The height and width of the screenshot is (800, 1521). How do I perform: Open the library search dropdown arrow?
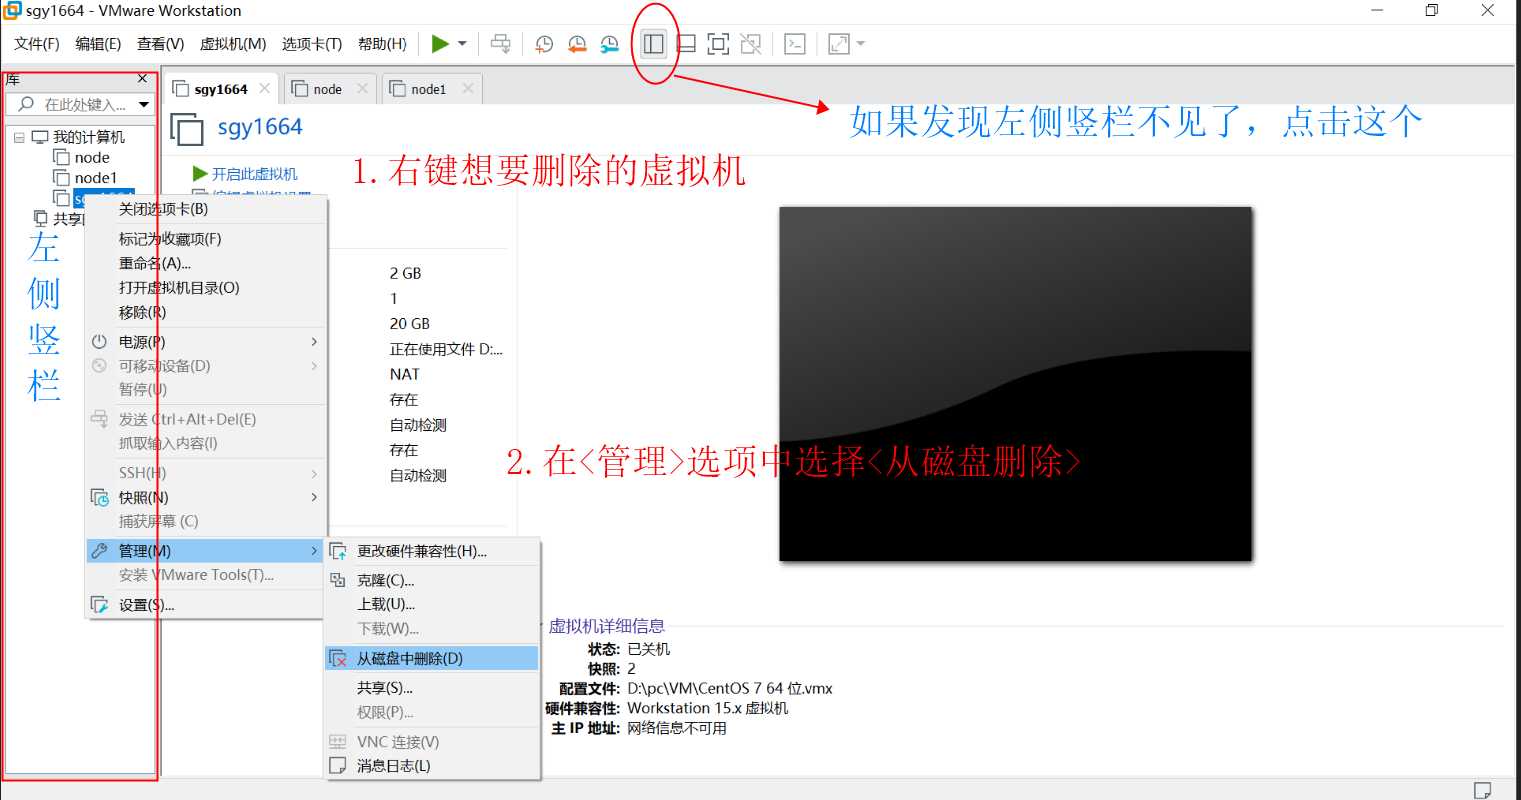point(144,104)
